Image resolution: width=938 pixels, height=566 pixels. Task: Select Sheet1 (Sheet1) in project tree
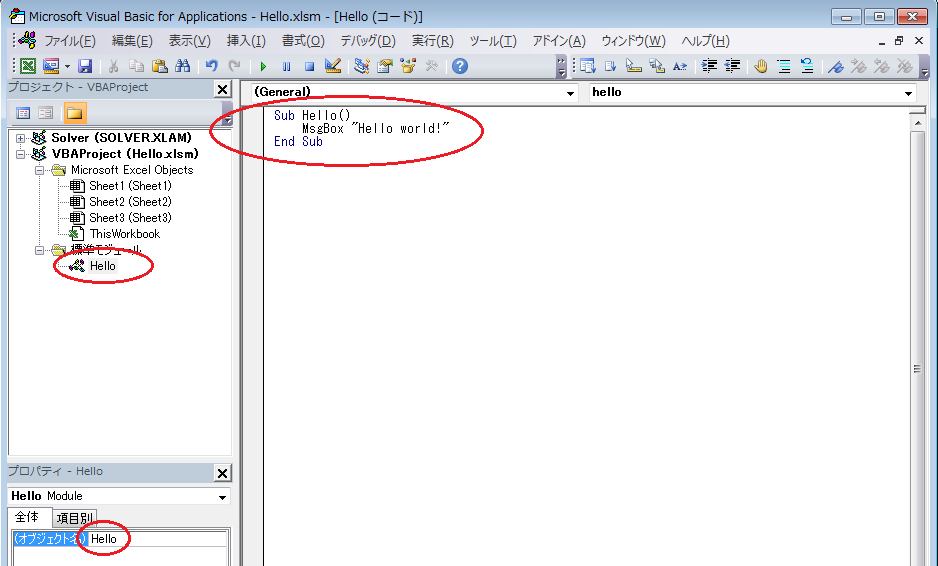[130, 186]
